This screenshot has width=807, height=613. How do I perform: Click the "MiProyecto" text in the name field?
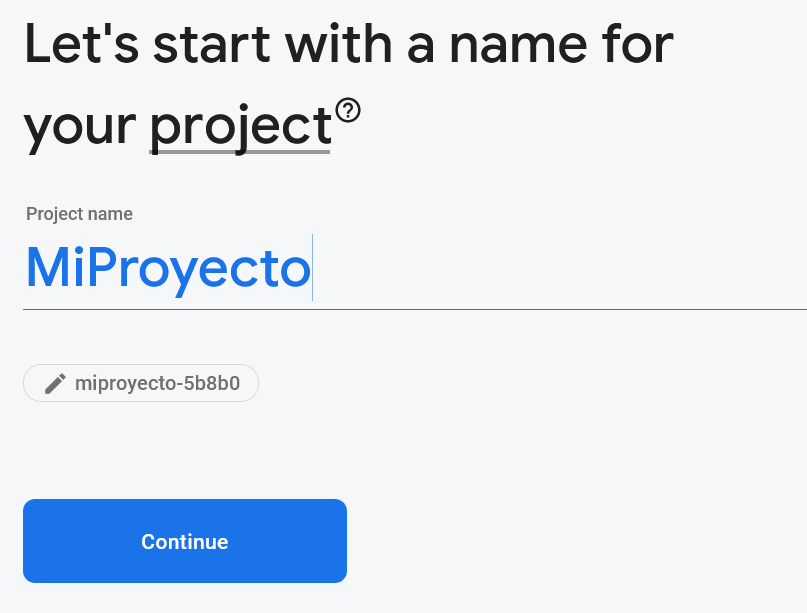168,268
